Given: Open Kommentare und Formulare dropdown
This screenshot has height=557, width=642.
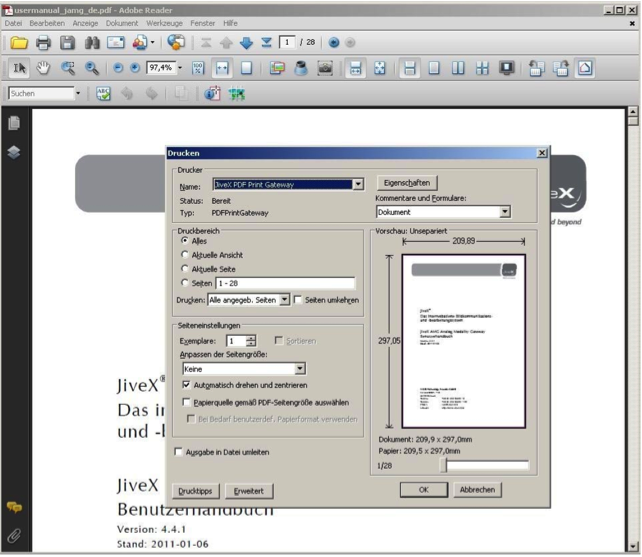Looking at the screenshot, I should coord(505,212).
